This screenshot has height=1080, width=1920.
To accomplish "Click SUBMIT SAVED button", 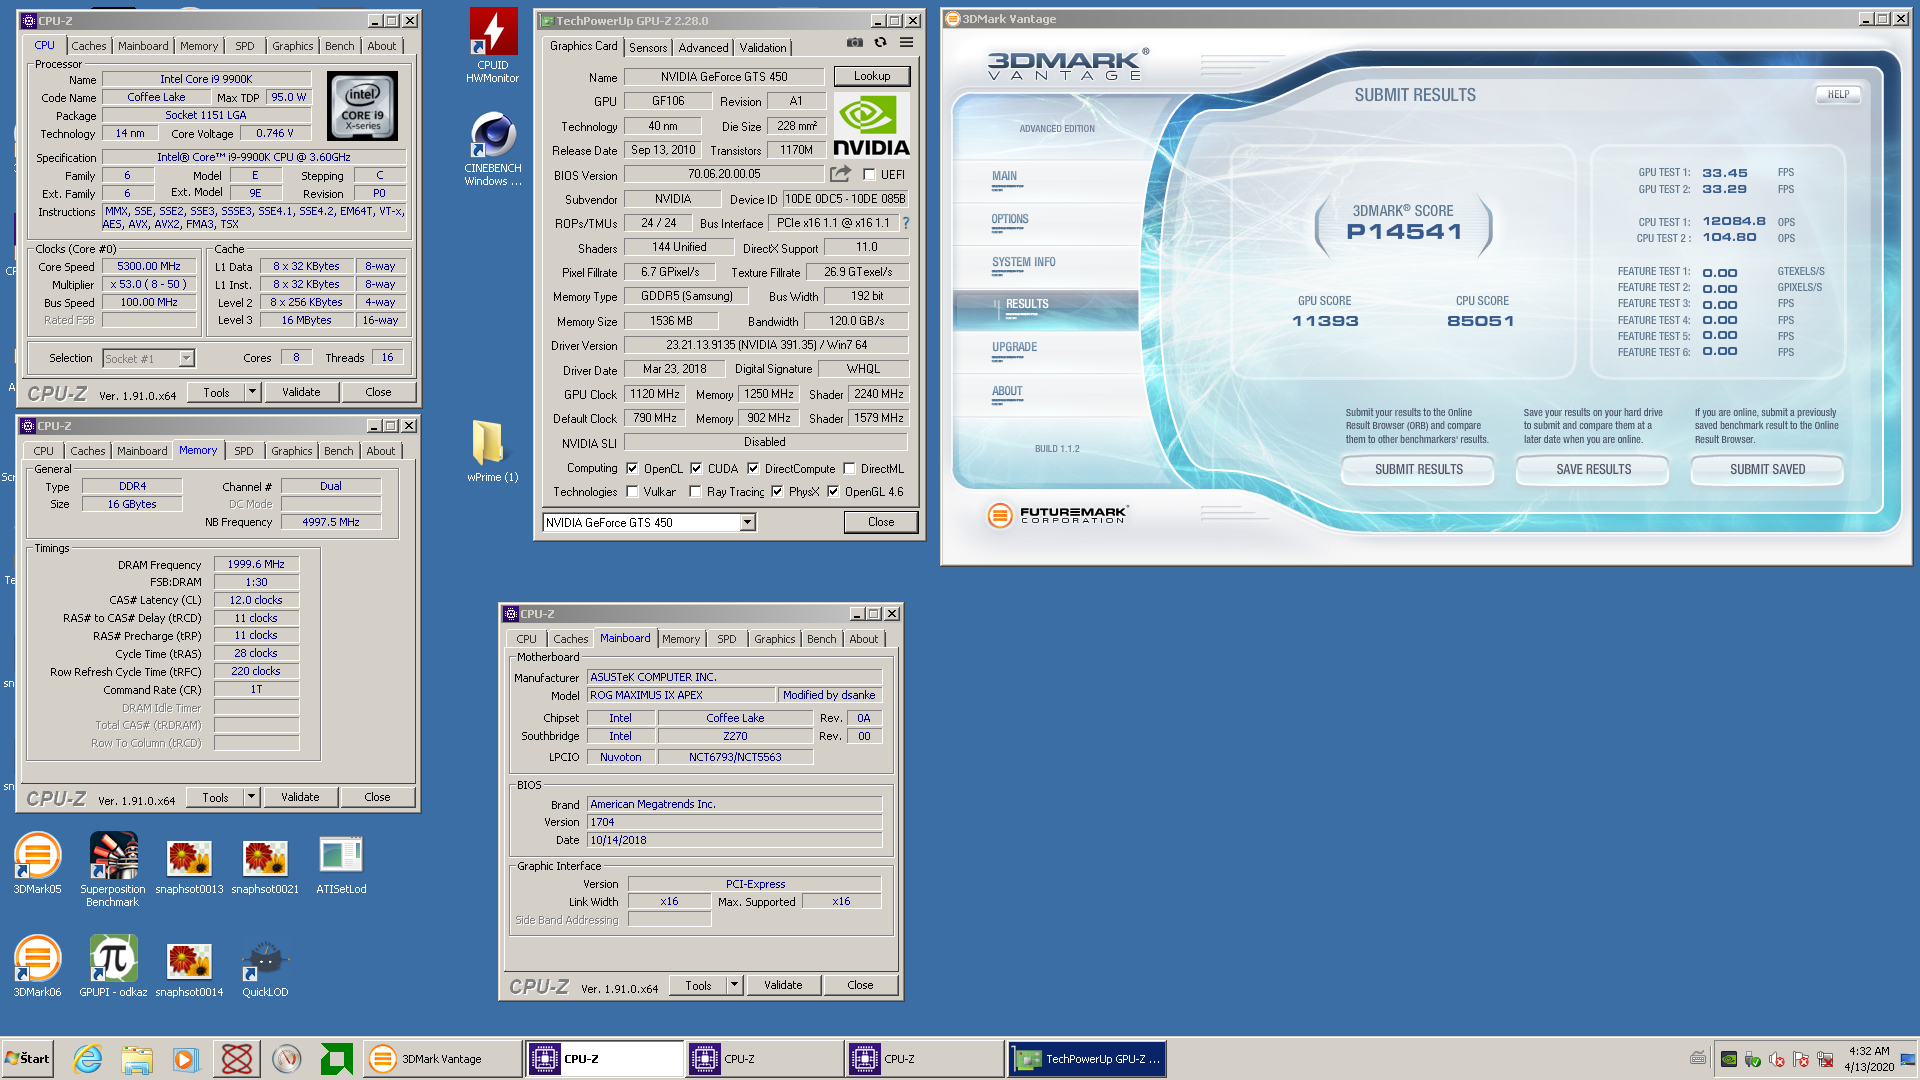I will 1767,469.
